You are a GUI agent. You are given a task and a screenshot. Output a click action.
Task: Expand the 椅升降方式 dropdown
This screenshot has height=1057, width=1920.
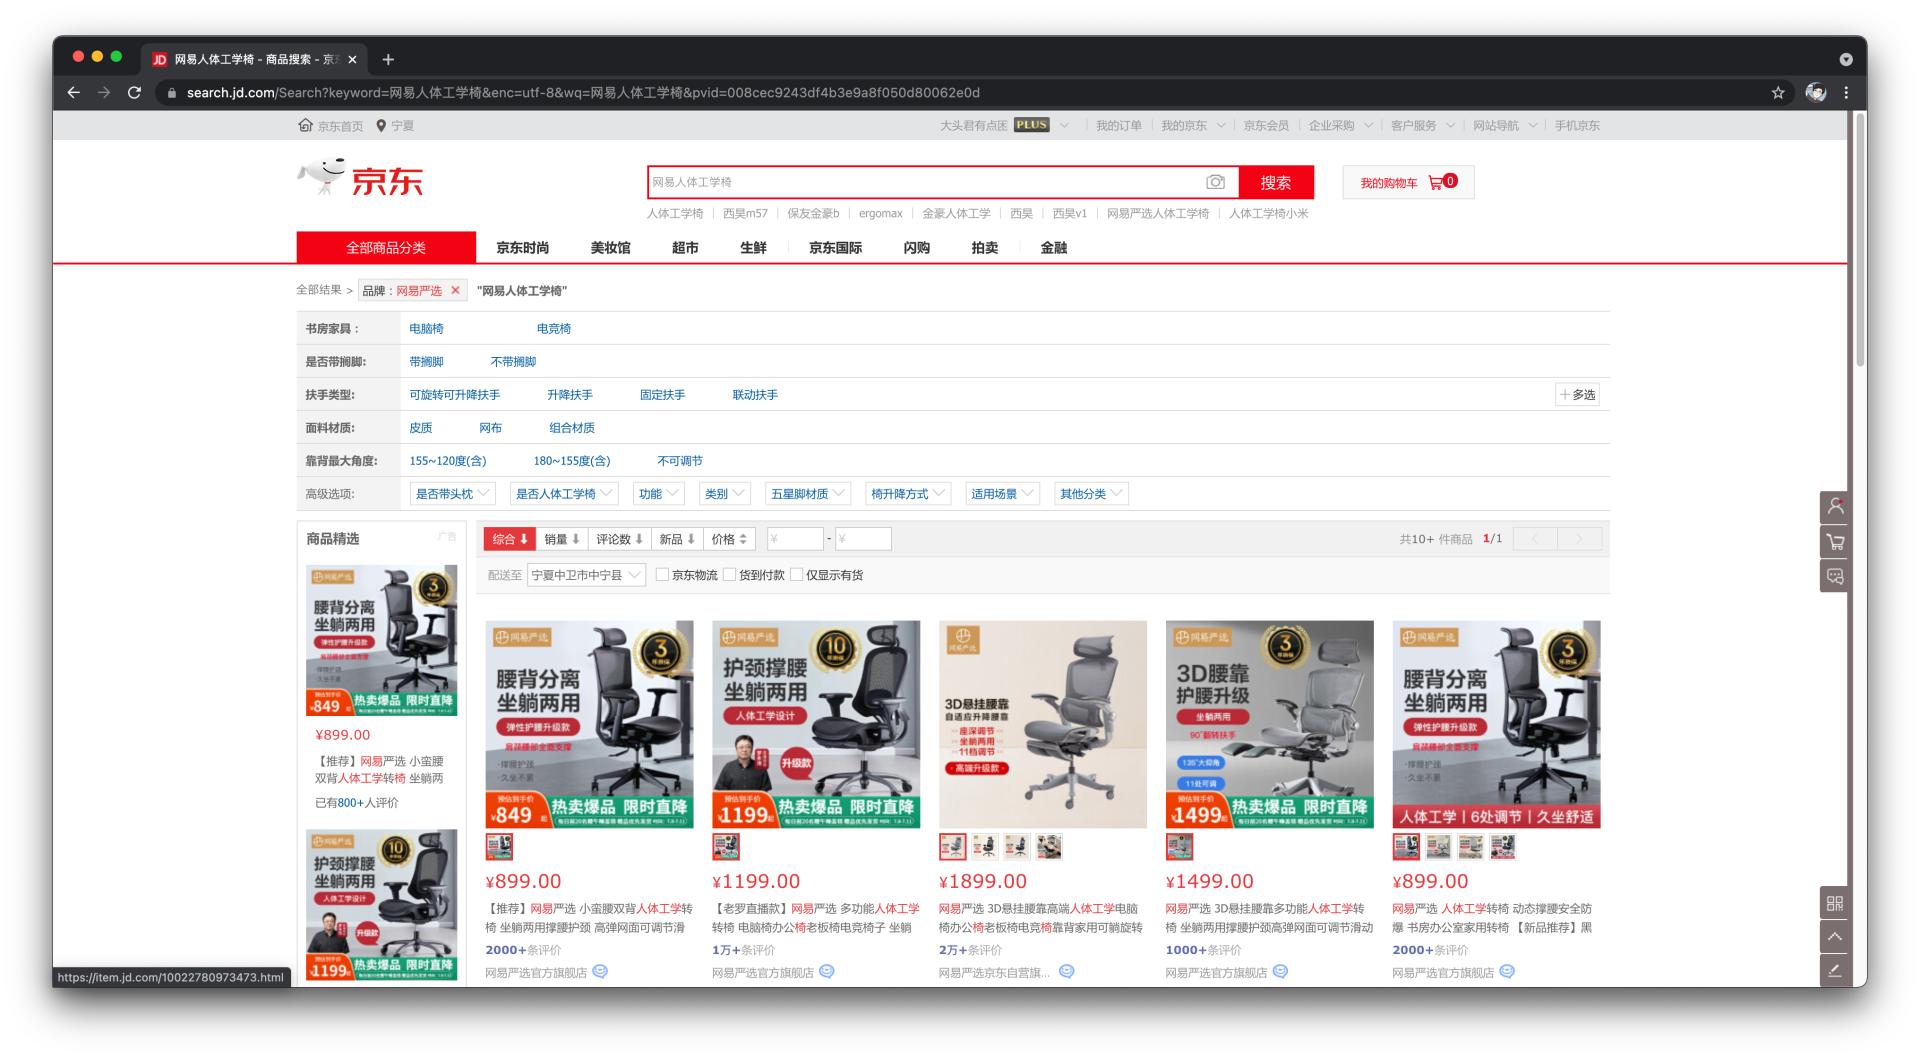pyautogui.click(x=908, y=494)
